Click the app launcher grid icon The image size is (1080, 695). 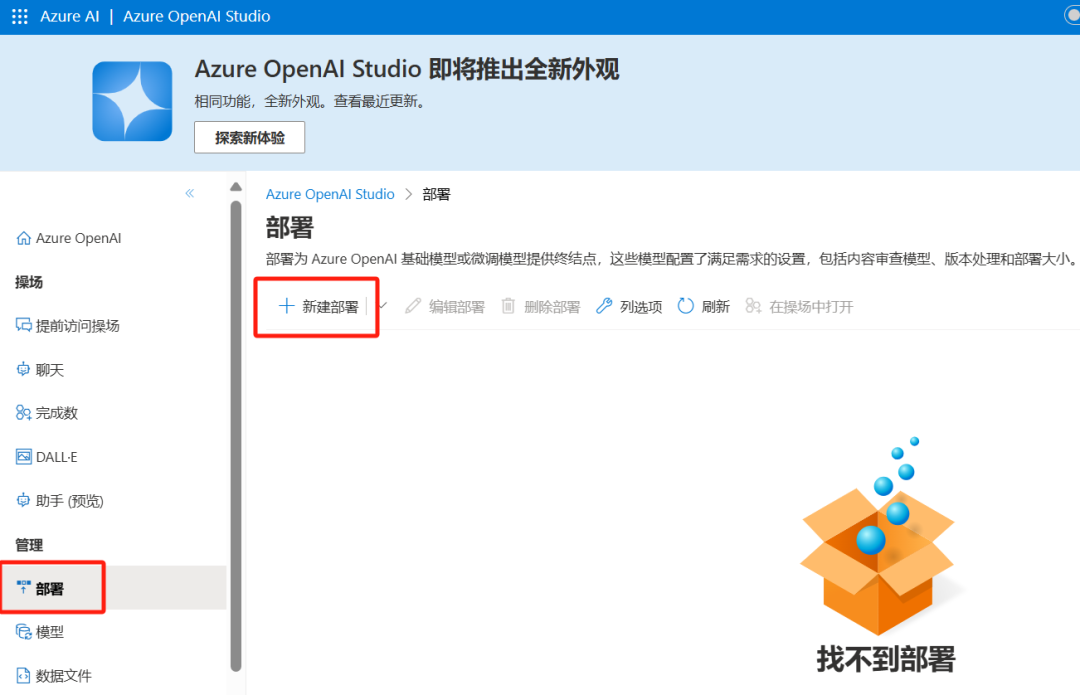pos(20,17)
